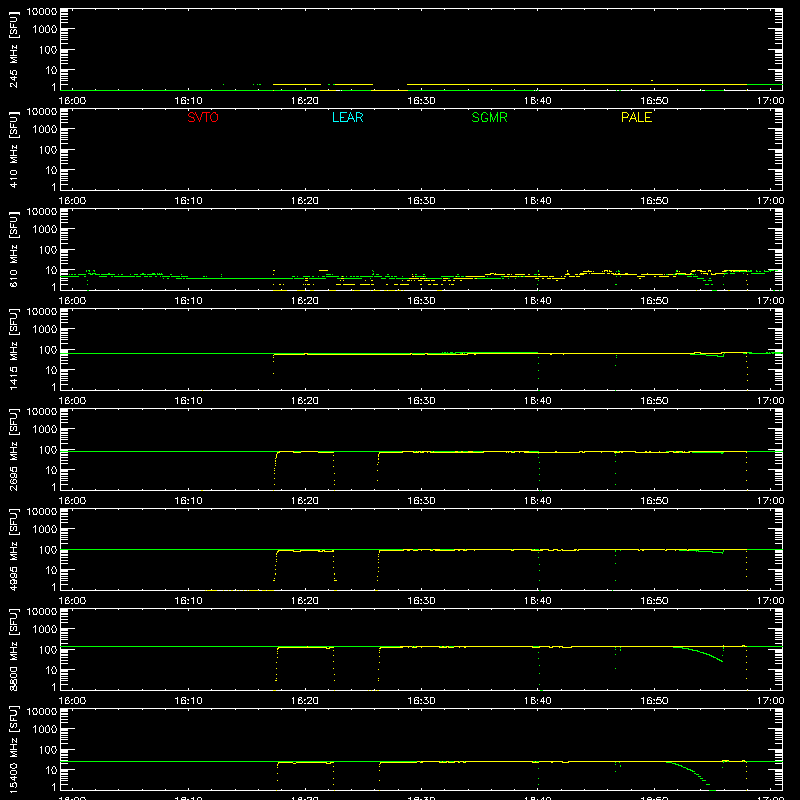This screenshot has width=800, height=800.
Task: Click the 16:00 tick under the 410 MHz panel
Action: tap(72, 201)
